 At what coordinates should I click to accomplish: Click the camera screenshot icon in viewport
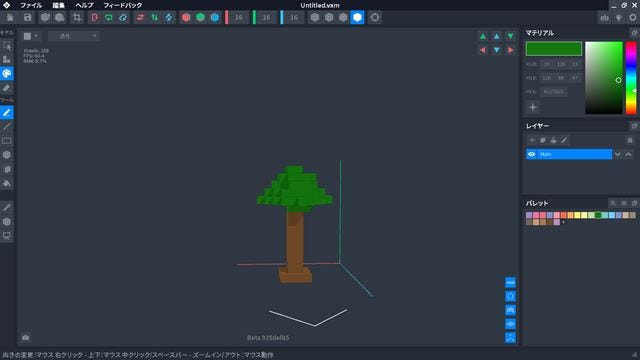(26, 338)
